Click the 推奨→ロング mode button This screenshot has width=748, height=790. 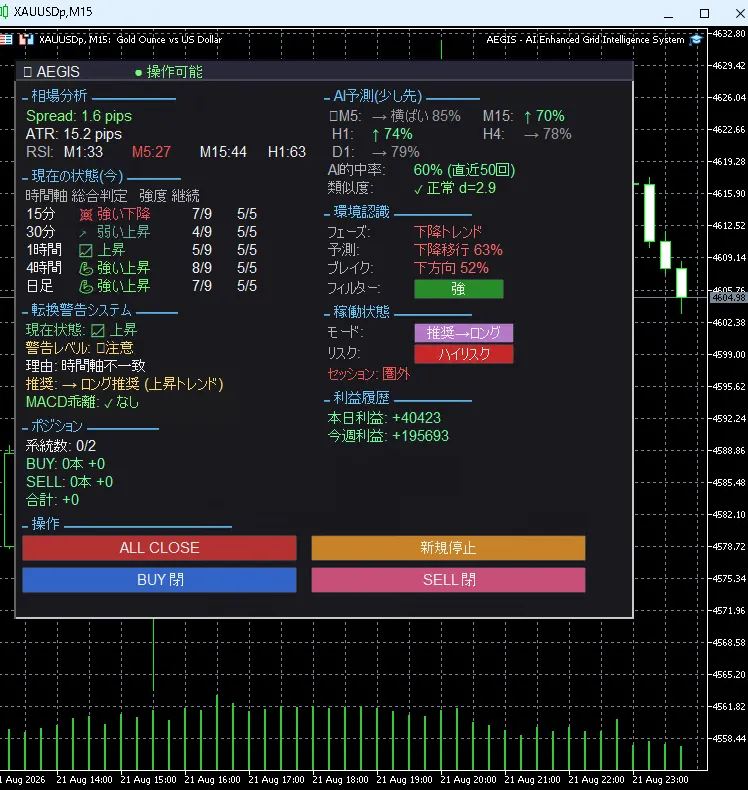tap(463, 333)
